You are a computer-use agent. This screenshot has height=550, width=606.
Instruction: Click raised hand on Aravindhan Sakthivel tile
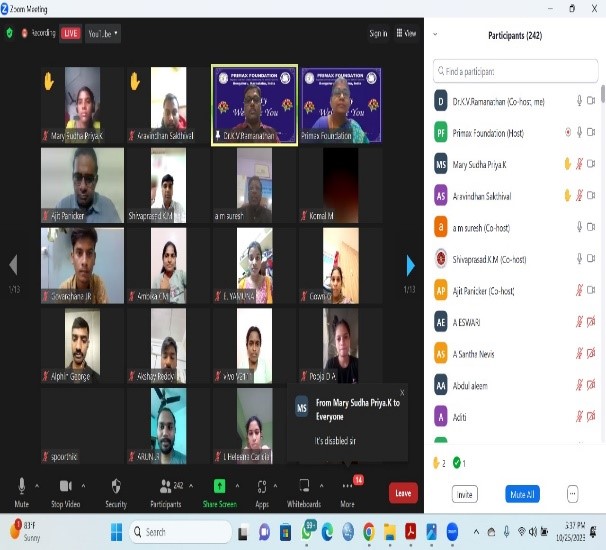135,82
